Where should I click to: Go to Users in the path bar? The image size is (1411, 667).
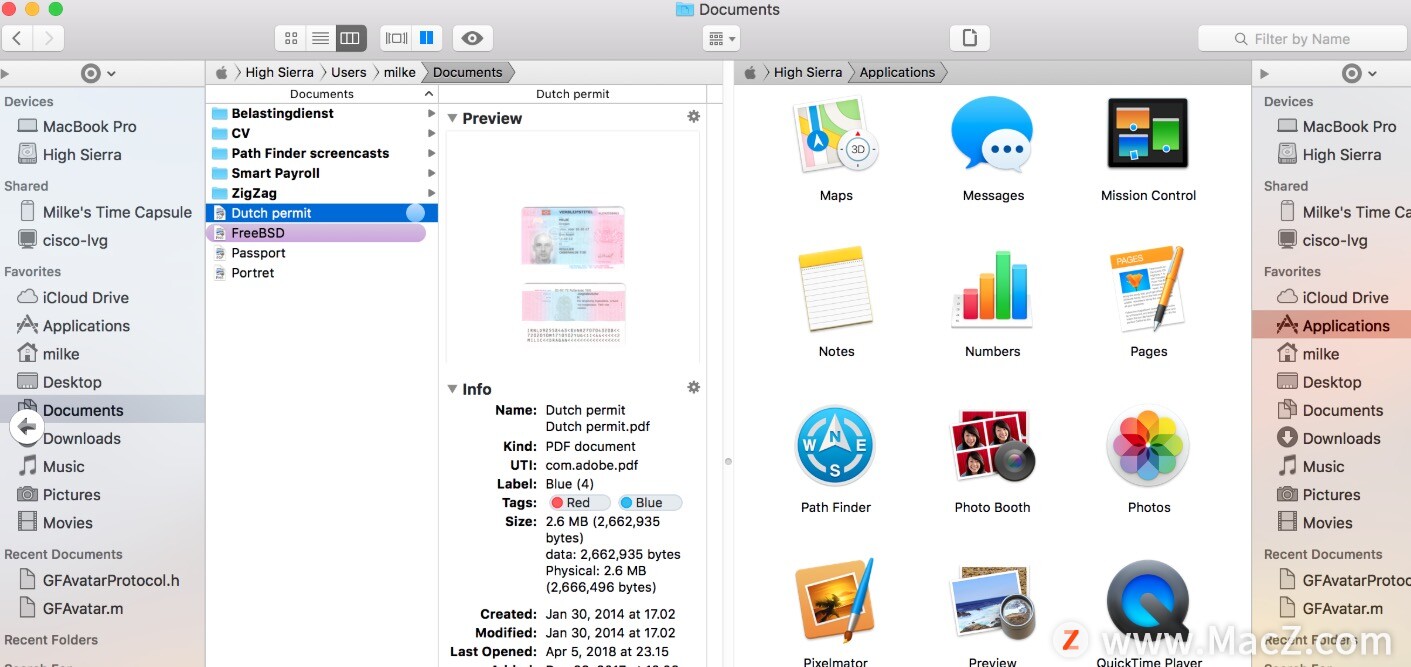click(x=349, y=72)
